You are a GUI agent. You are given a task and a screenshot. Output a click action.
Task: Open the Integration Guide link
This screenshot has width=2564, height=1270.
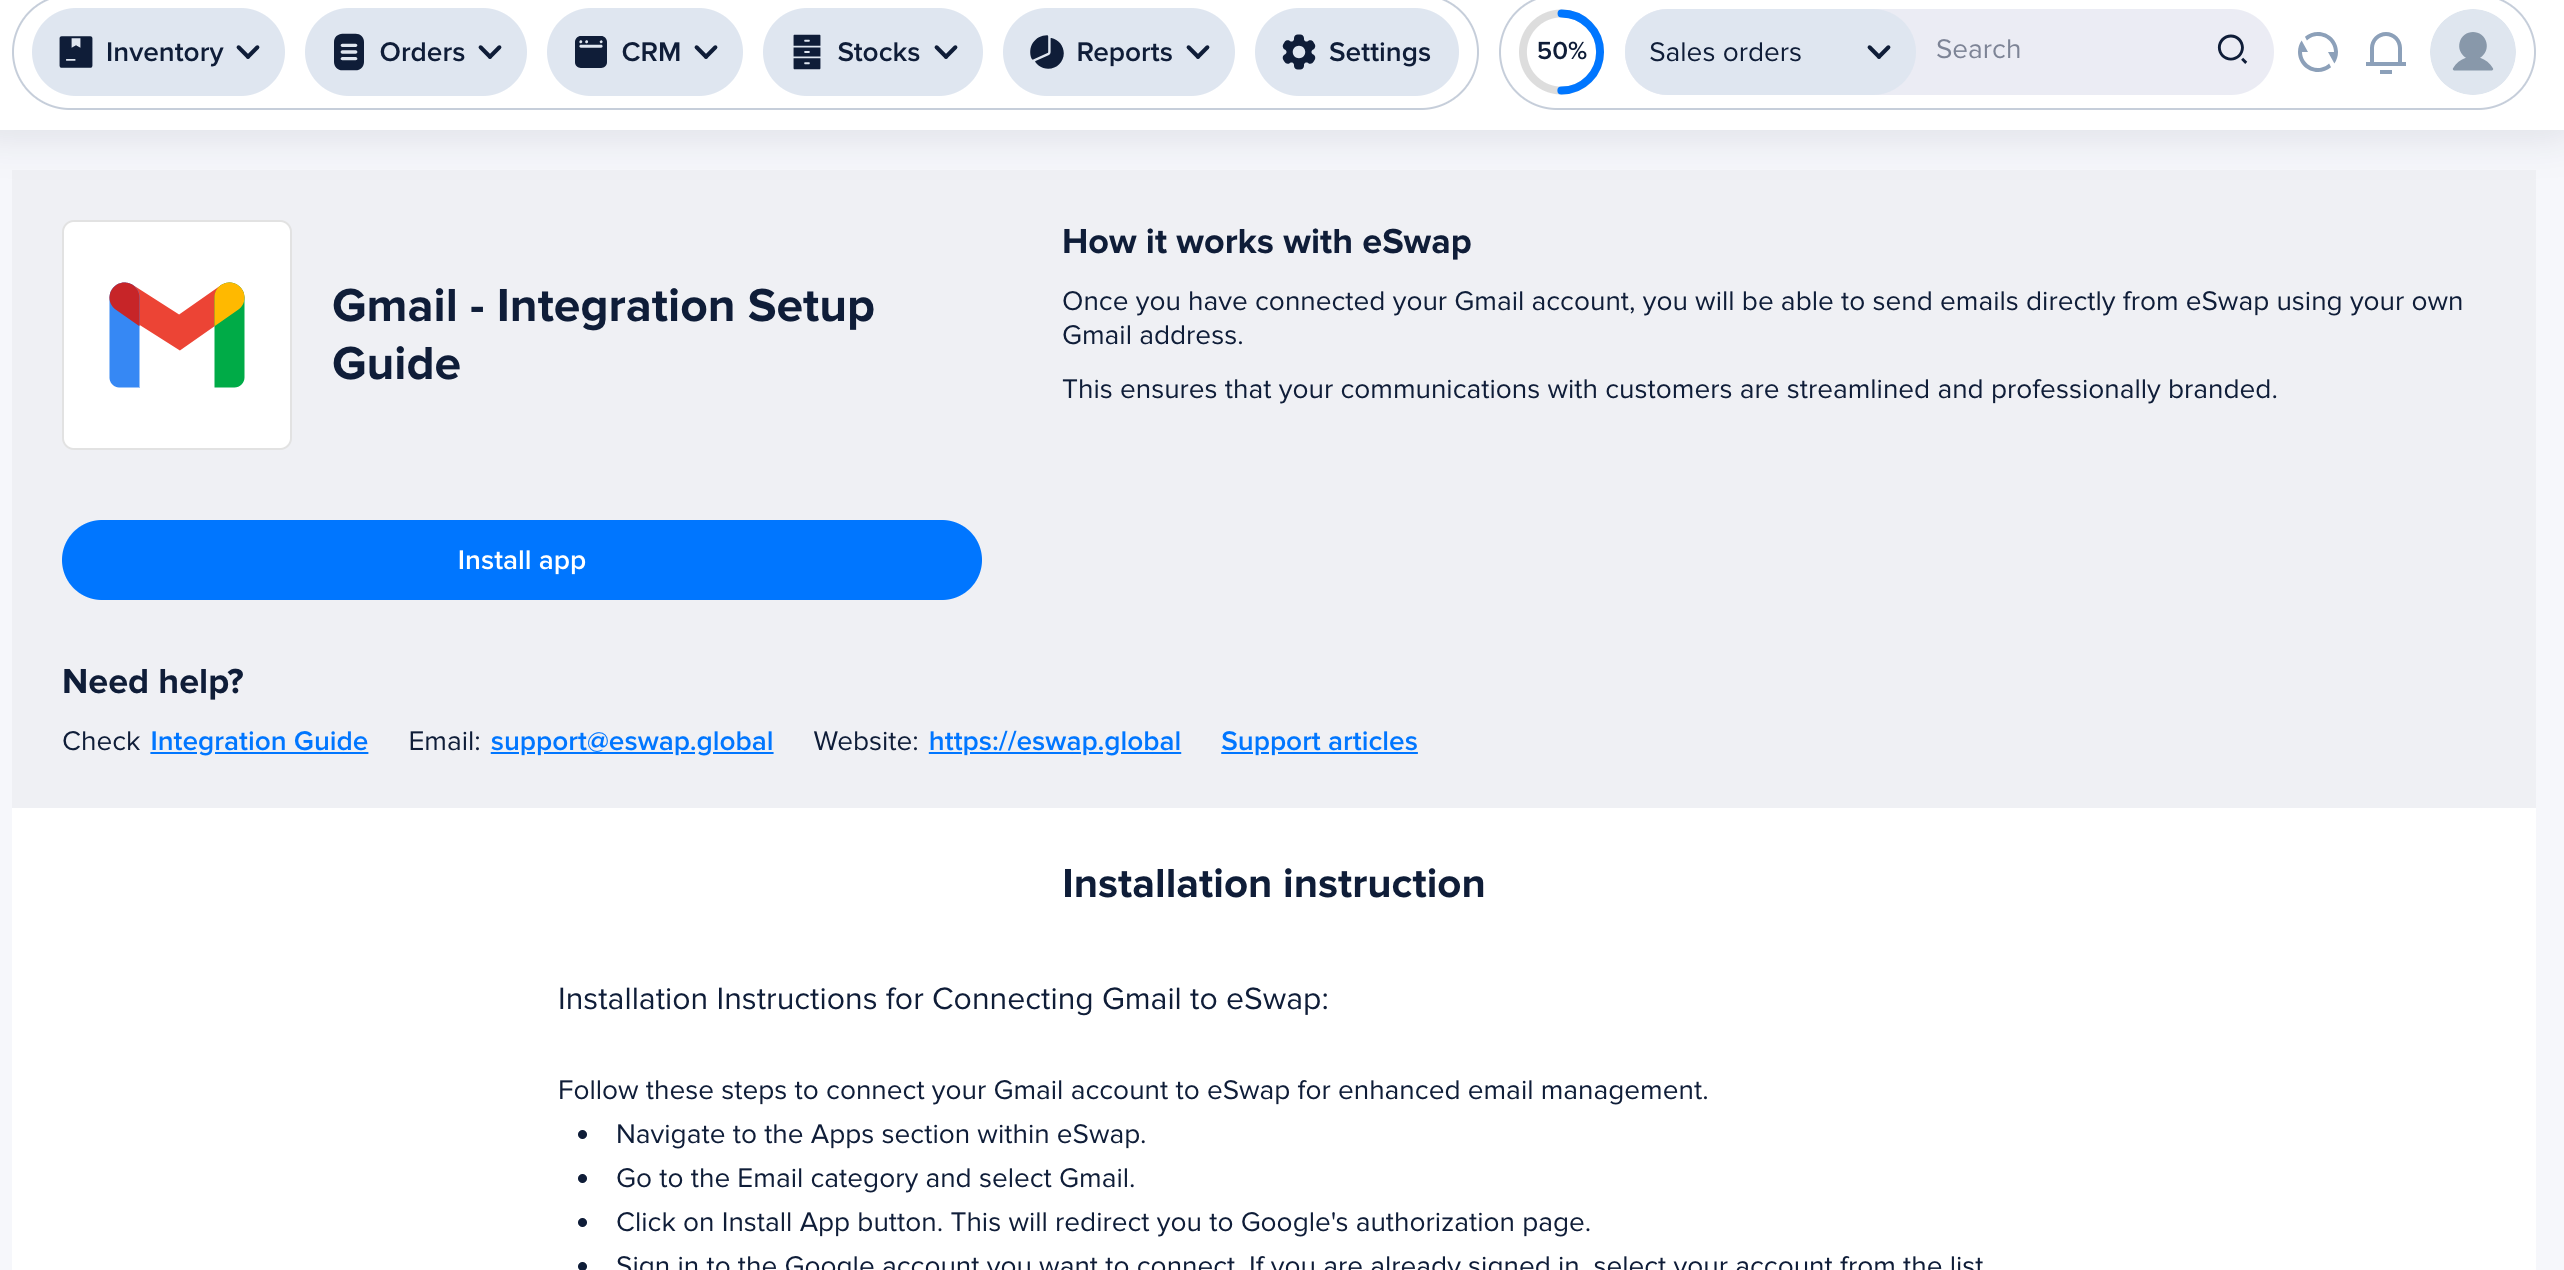point(259,741)
